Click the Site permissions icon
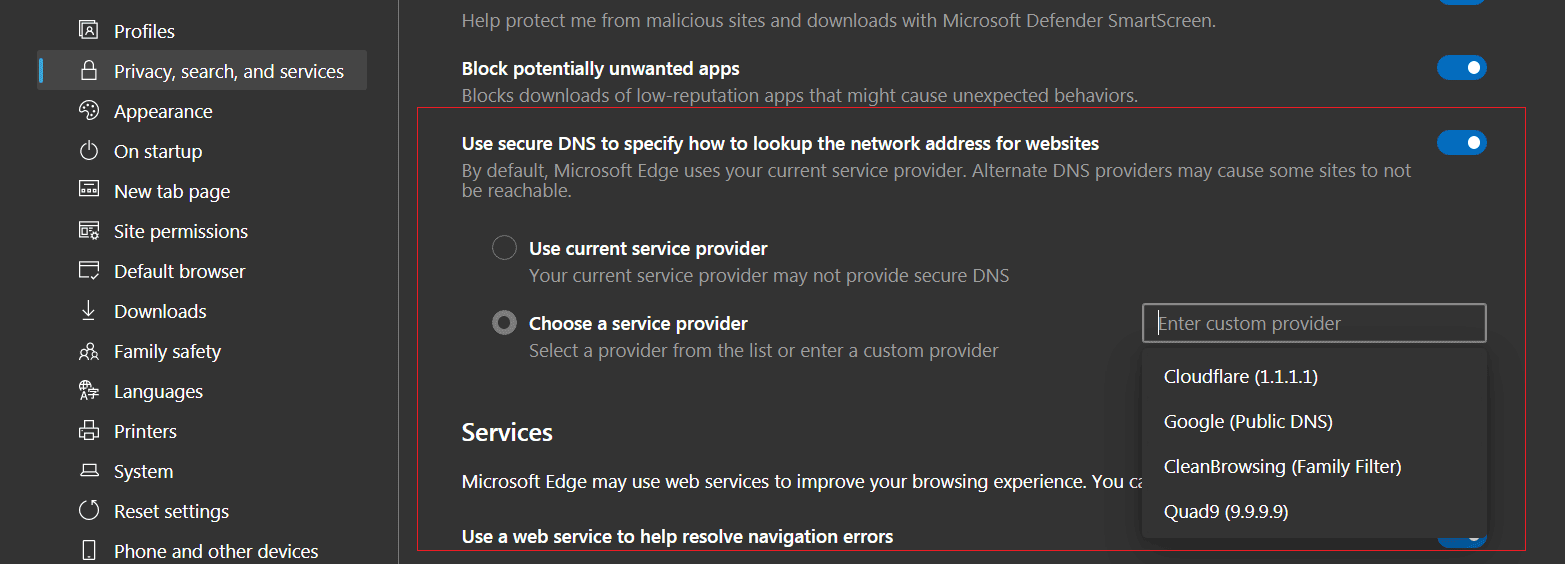Viewport: 1565px width, 564px height. tap(89, 231)
